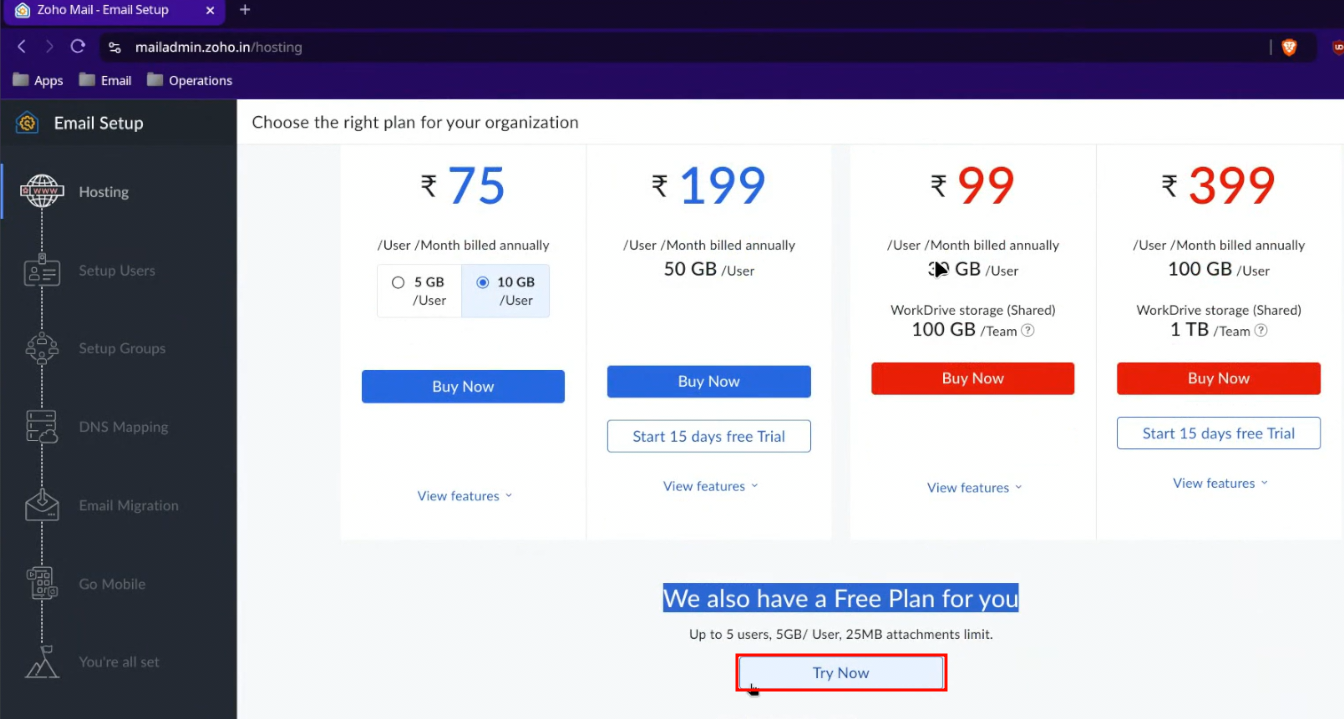Expand View features under ₹199 plan
The width and height of the screenshot is (1344, 719).
(710, 486)
